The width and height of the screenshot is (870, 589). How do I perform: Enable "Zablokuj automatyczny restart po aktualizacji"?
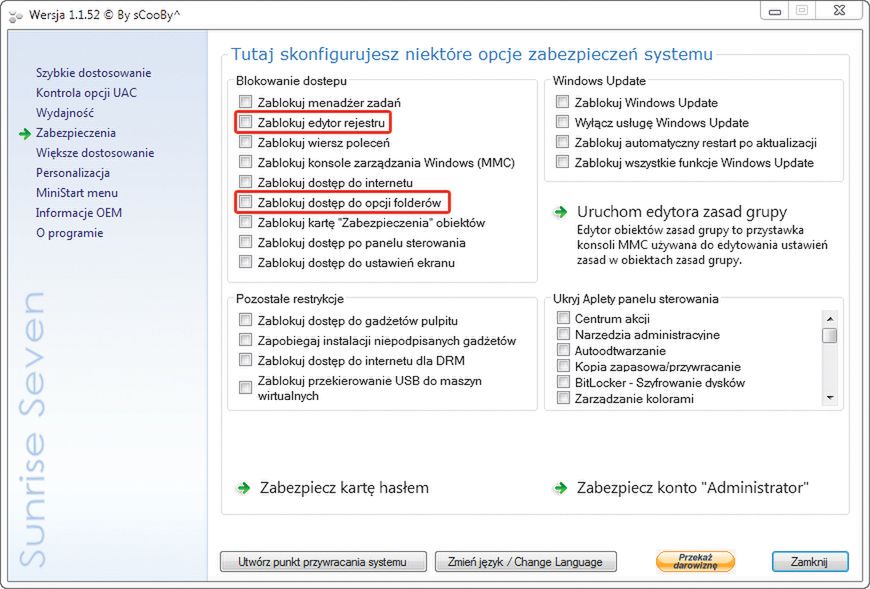point(562,142)
